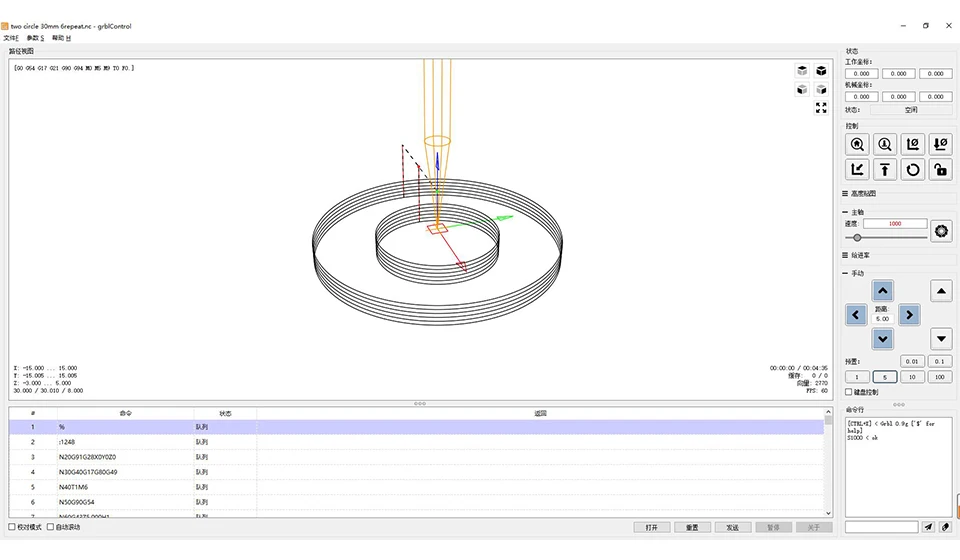This screenshot has width=960, height=560.
Task: Set top view with top-right cube icon
Action: click(821, 71)
